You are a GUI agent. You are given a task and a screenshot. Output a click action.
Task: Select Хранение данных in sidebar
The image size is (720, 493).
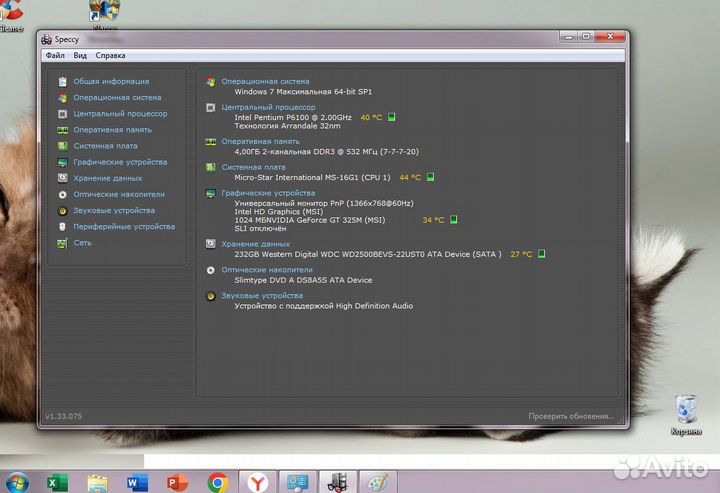(x=107, y=178)
